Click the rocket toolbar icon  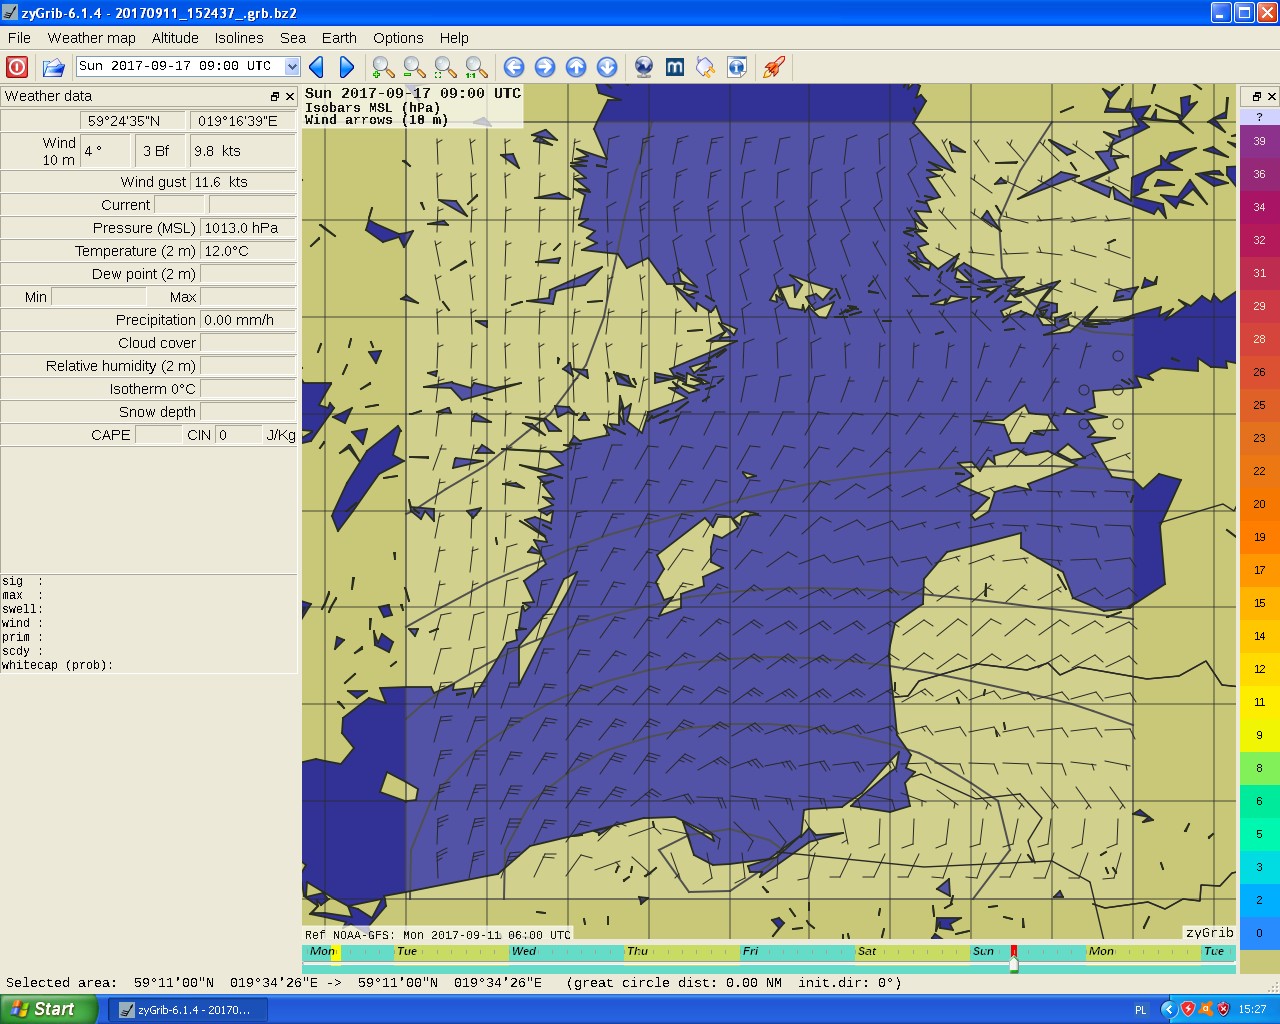click(774, 67)
